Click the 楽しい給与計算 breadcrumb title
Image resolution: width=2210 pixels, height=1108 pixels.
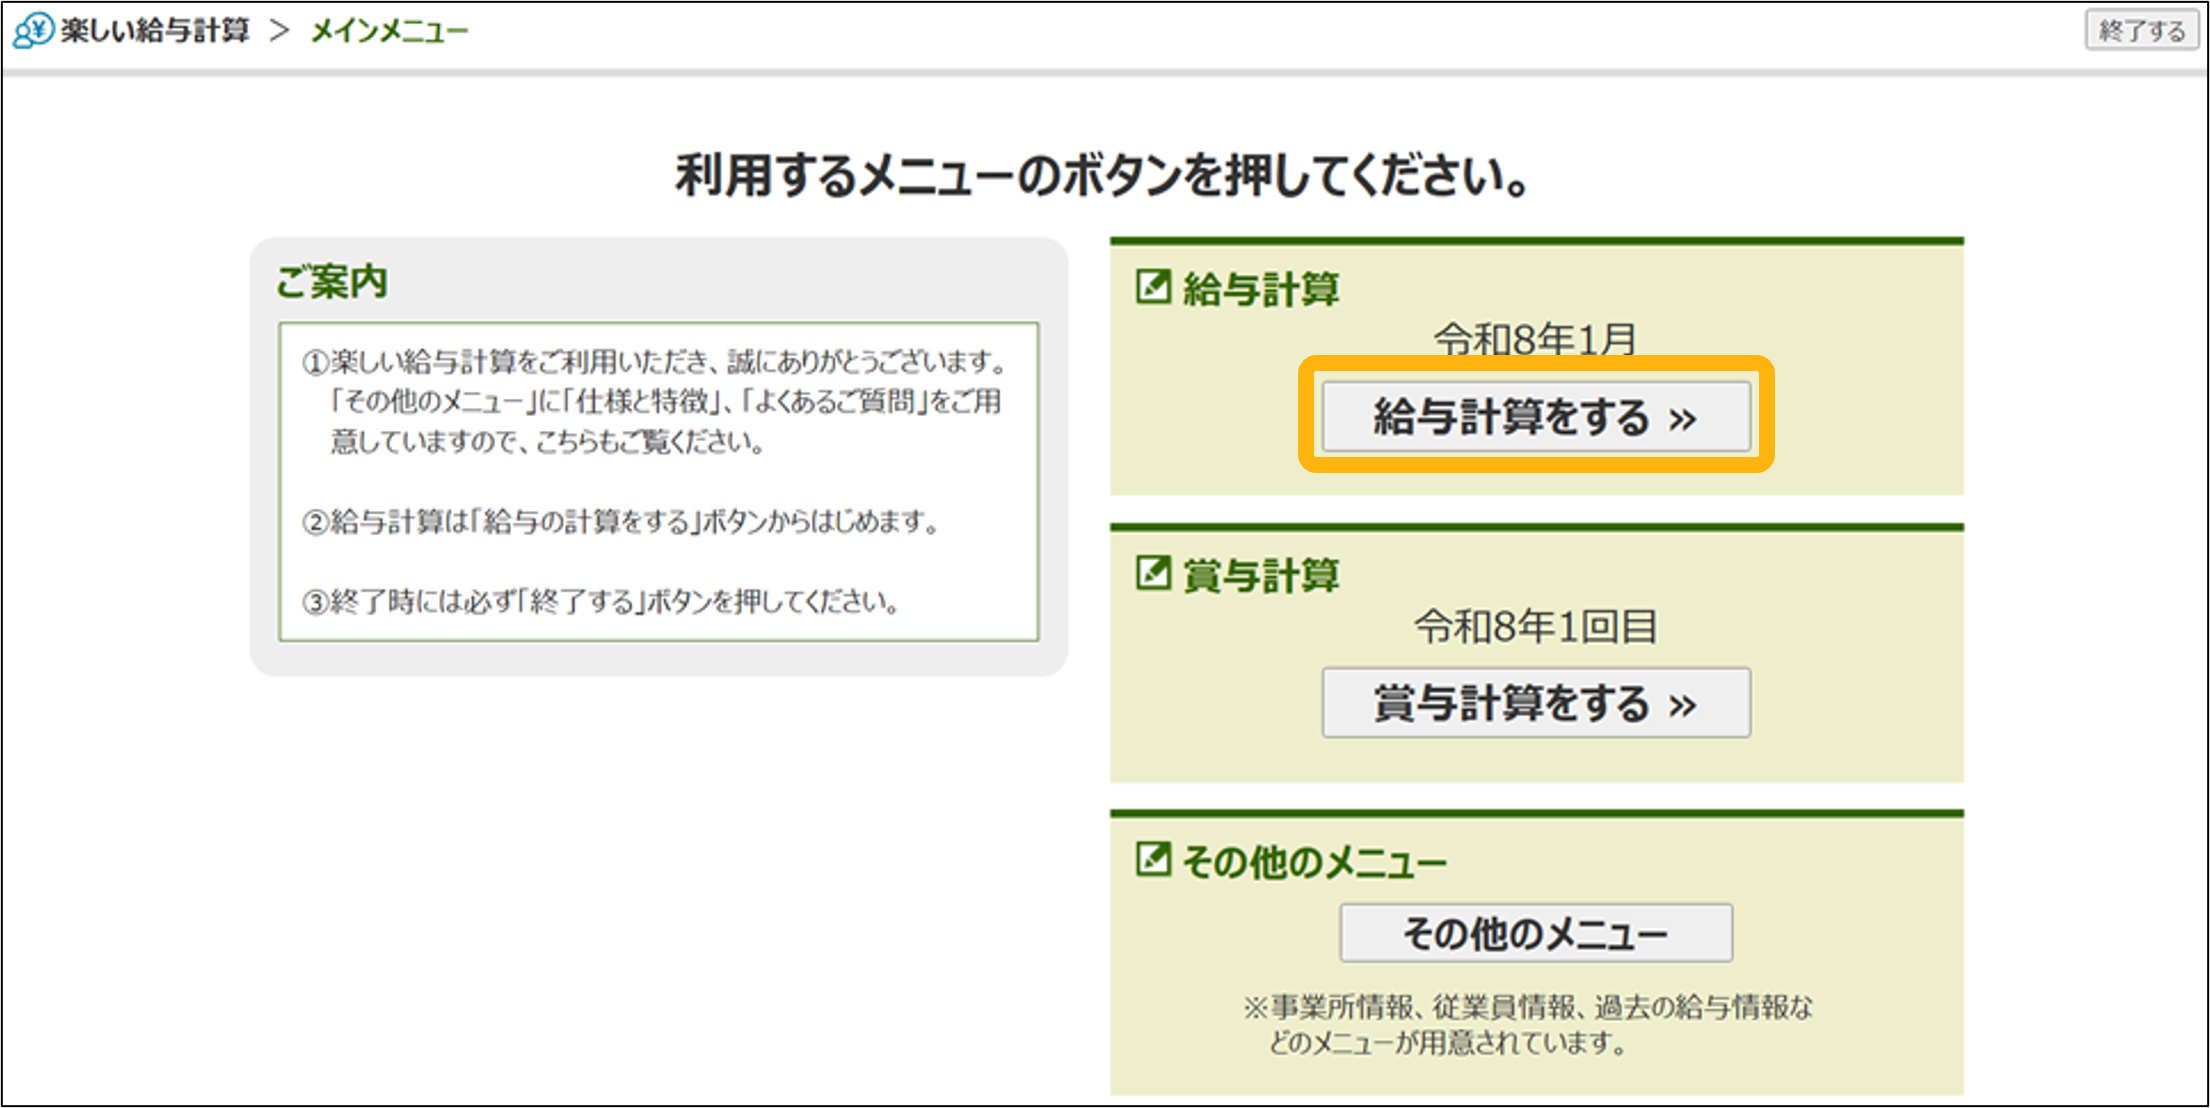[x=155, y=31]
